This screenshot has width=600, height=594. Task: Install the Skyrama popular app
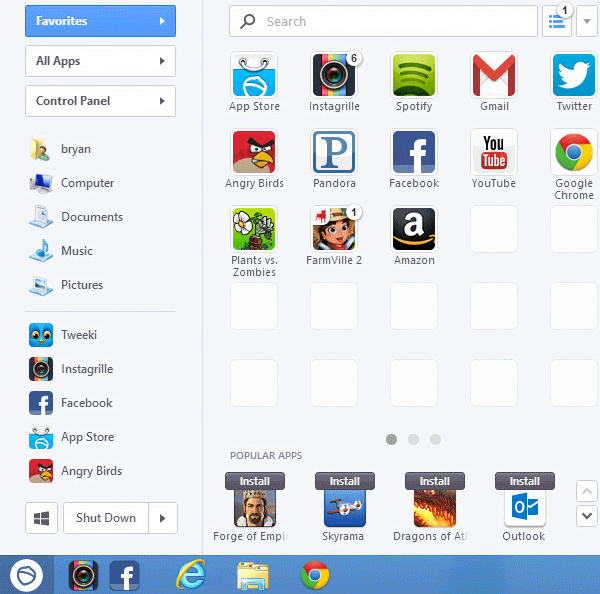pyautogui.click(x=344, y=481)
